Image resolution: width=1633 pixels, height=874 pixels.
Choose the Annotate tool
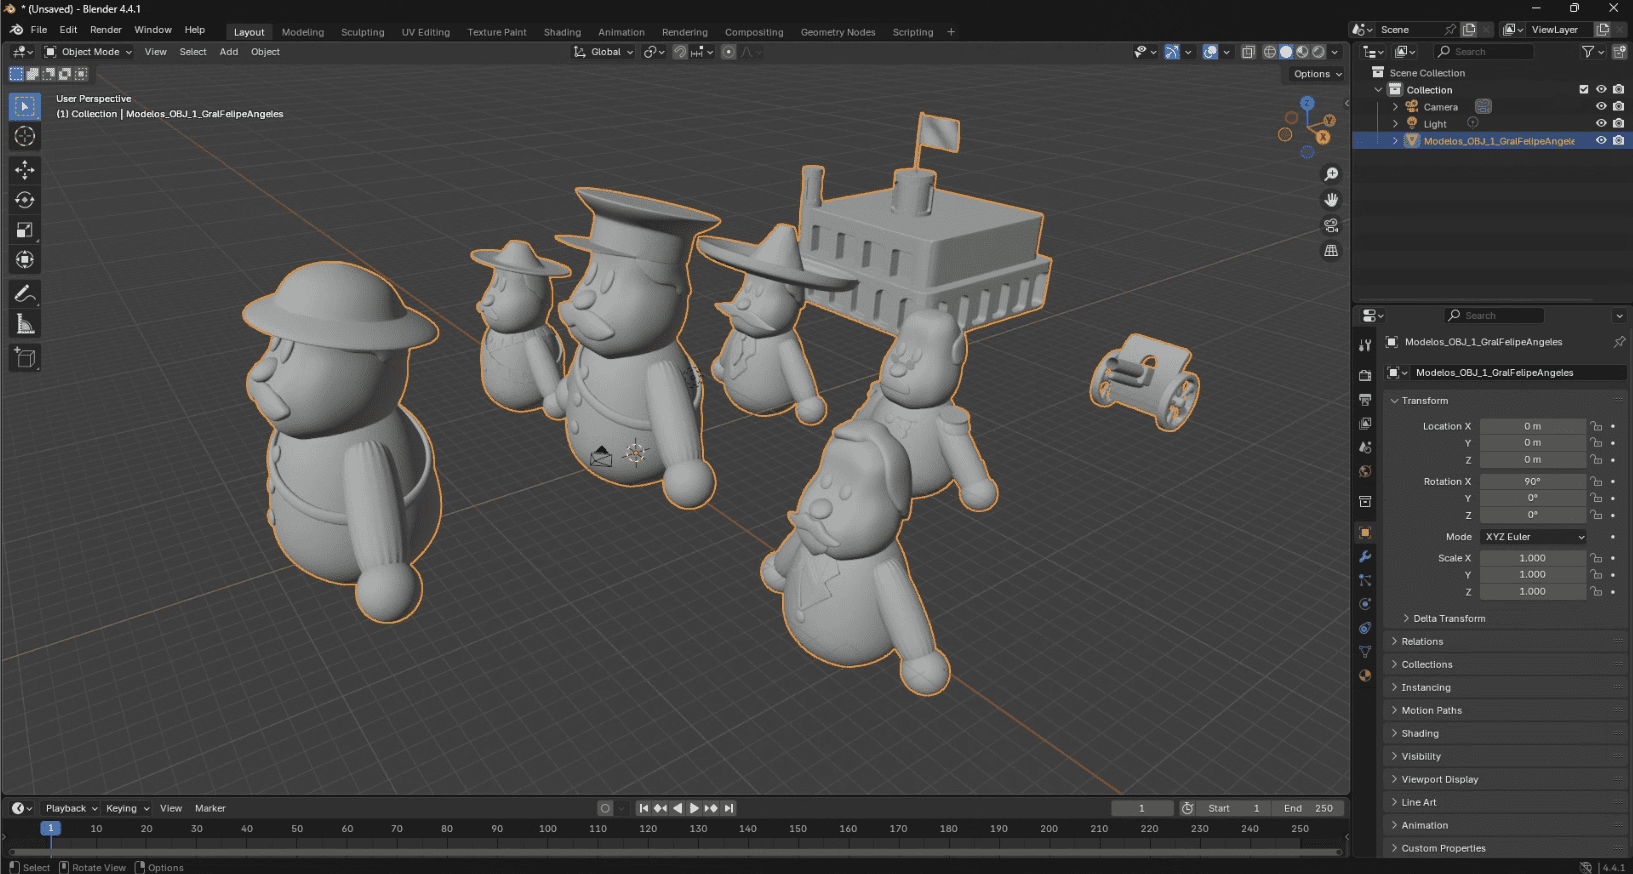tap(25, 294)
